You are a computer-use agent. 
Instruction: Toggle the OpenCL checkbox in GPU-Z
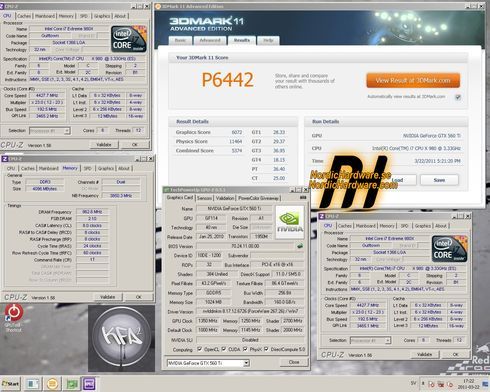[199, 349]
